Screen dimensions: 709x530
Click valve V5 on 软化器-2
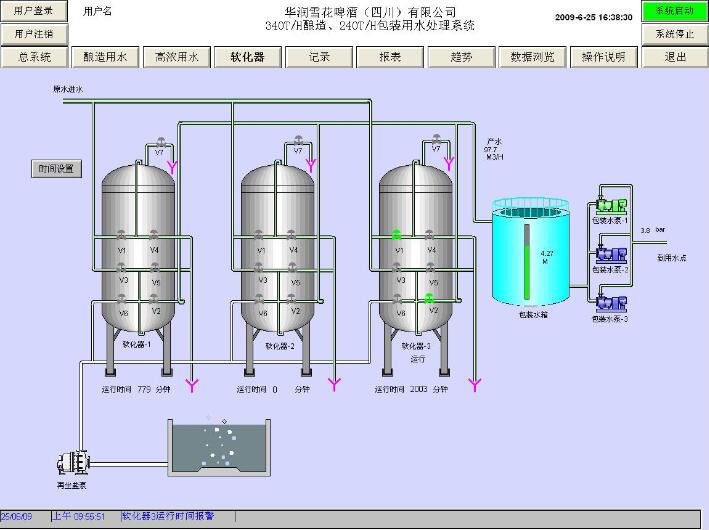pyautogui.click(x=292, y=267)
